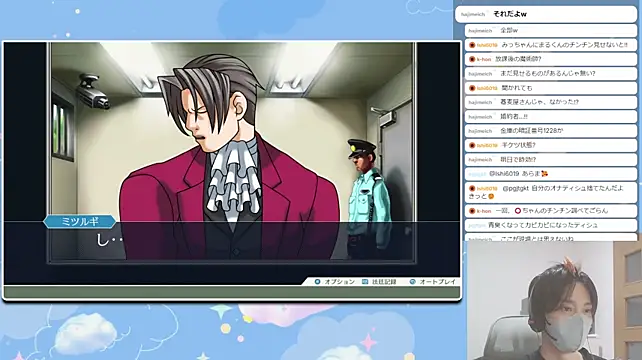Click hajimeich username on 全部w message
This screenshot has height=360, width=642.
(480, 31)
